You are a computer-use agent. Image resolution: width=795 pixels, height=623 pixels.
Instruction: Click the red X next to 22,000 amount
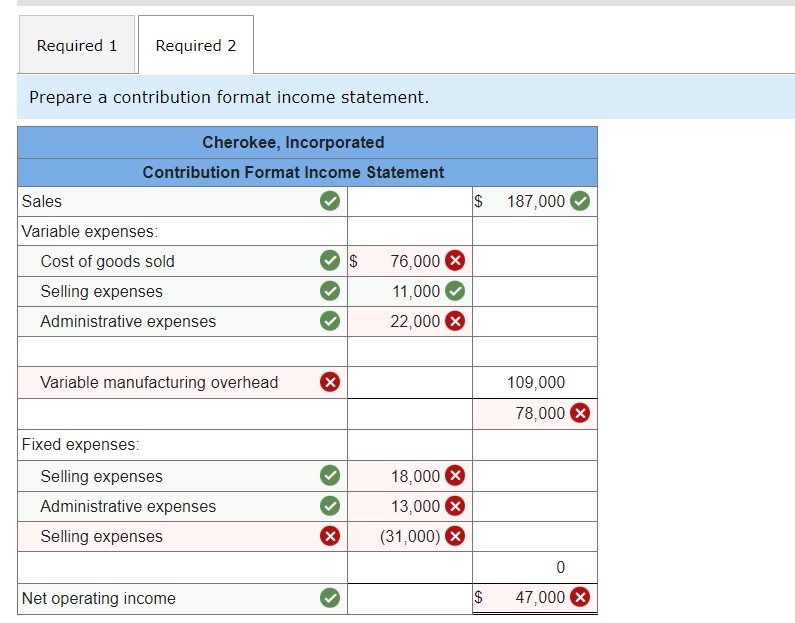click(455, 321)
